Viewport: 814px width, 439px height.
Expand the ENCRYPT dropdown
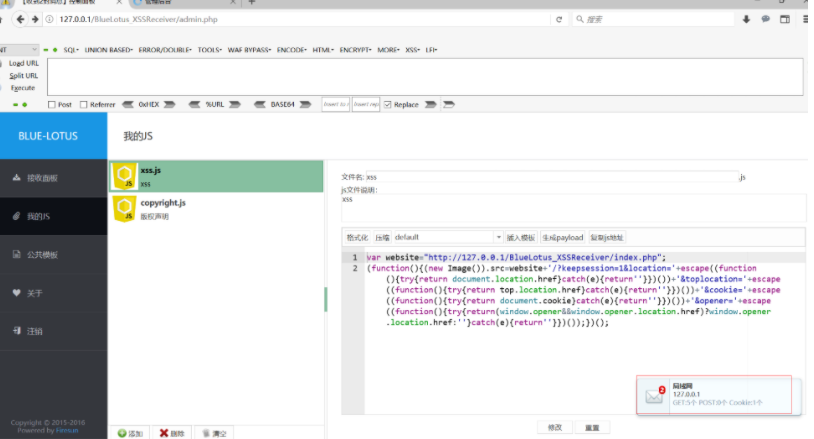tap(356, 50)
